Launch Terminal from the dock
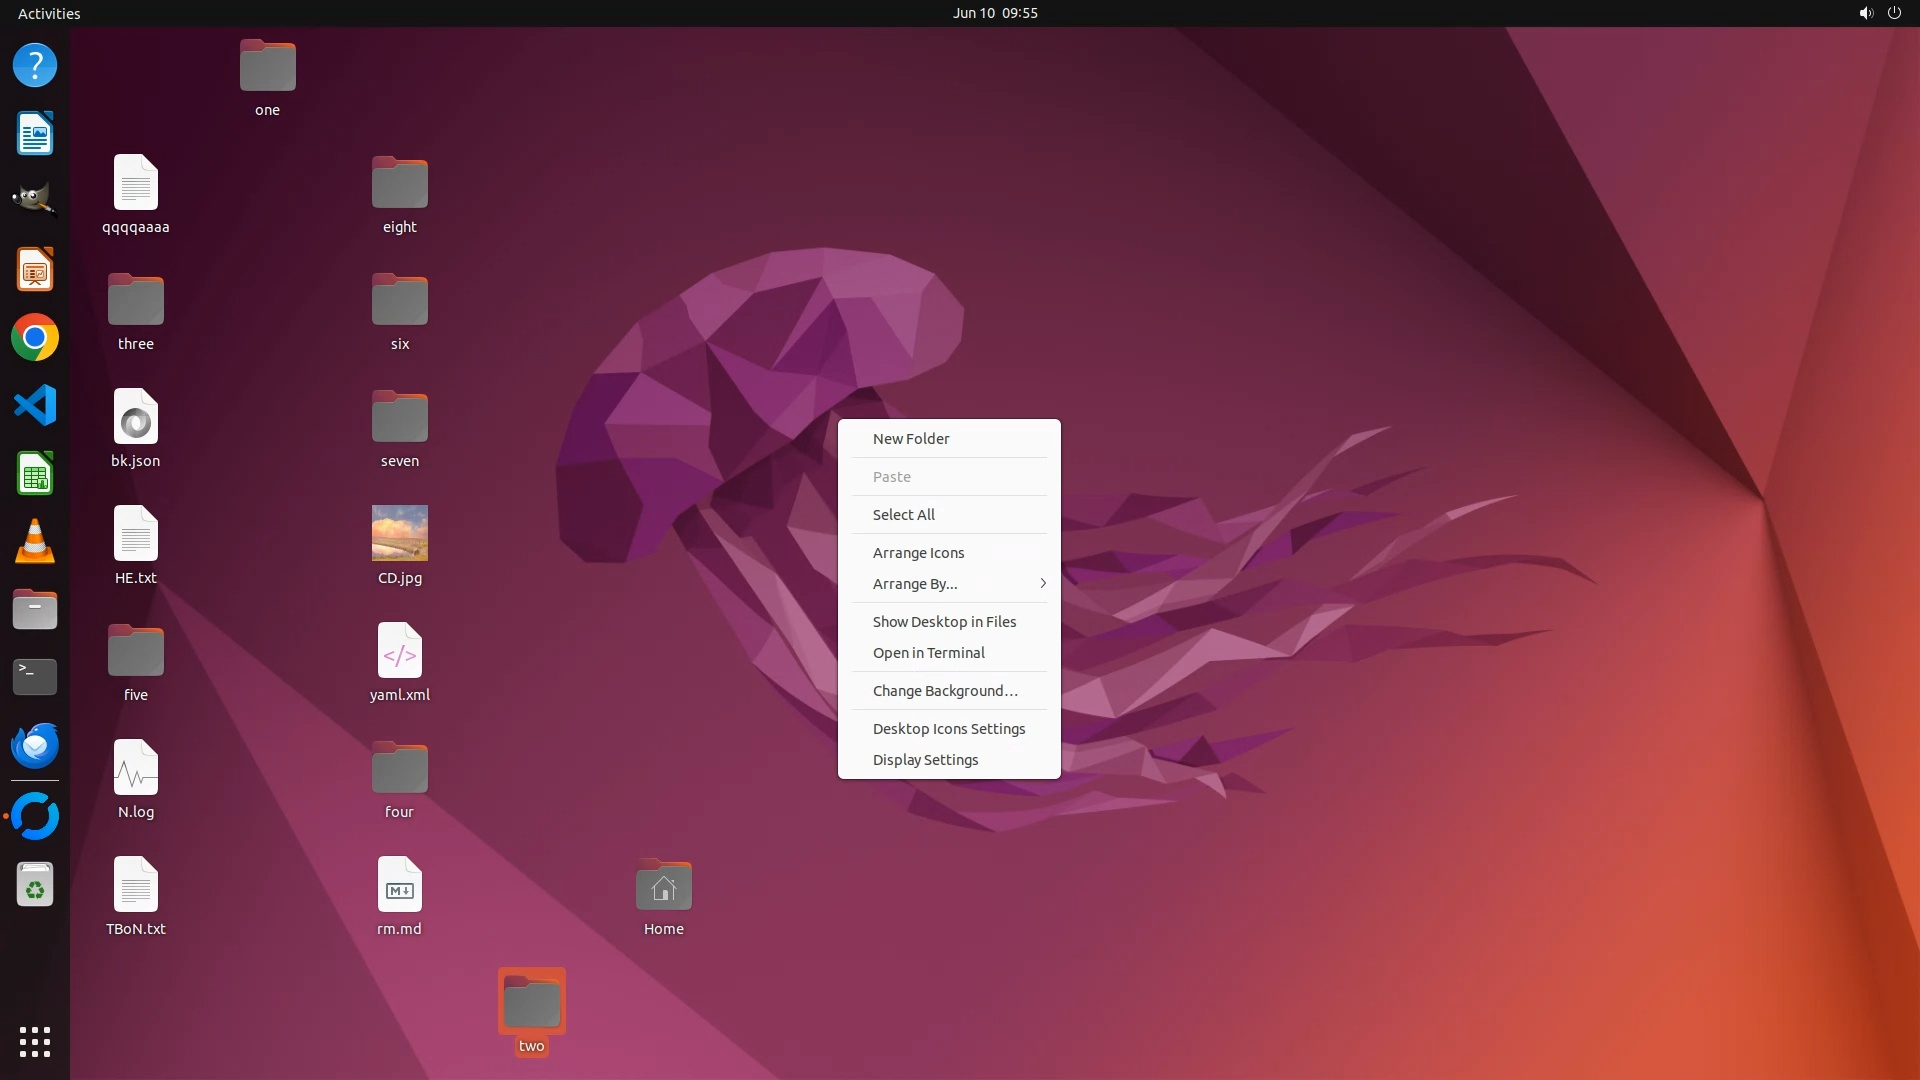Image resolution: width=1920 pixels, height=1080 pixels. pyautogui.click(x=35, y=677)
